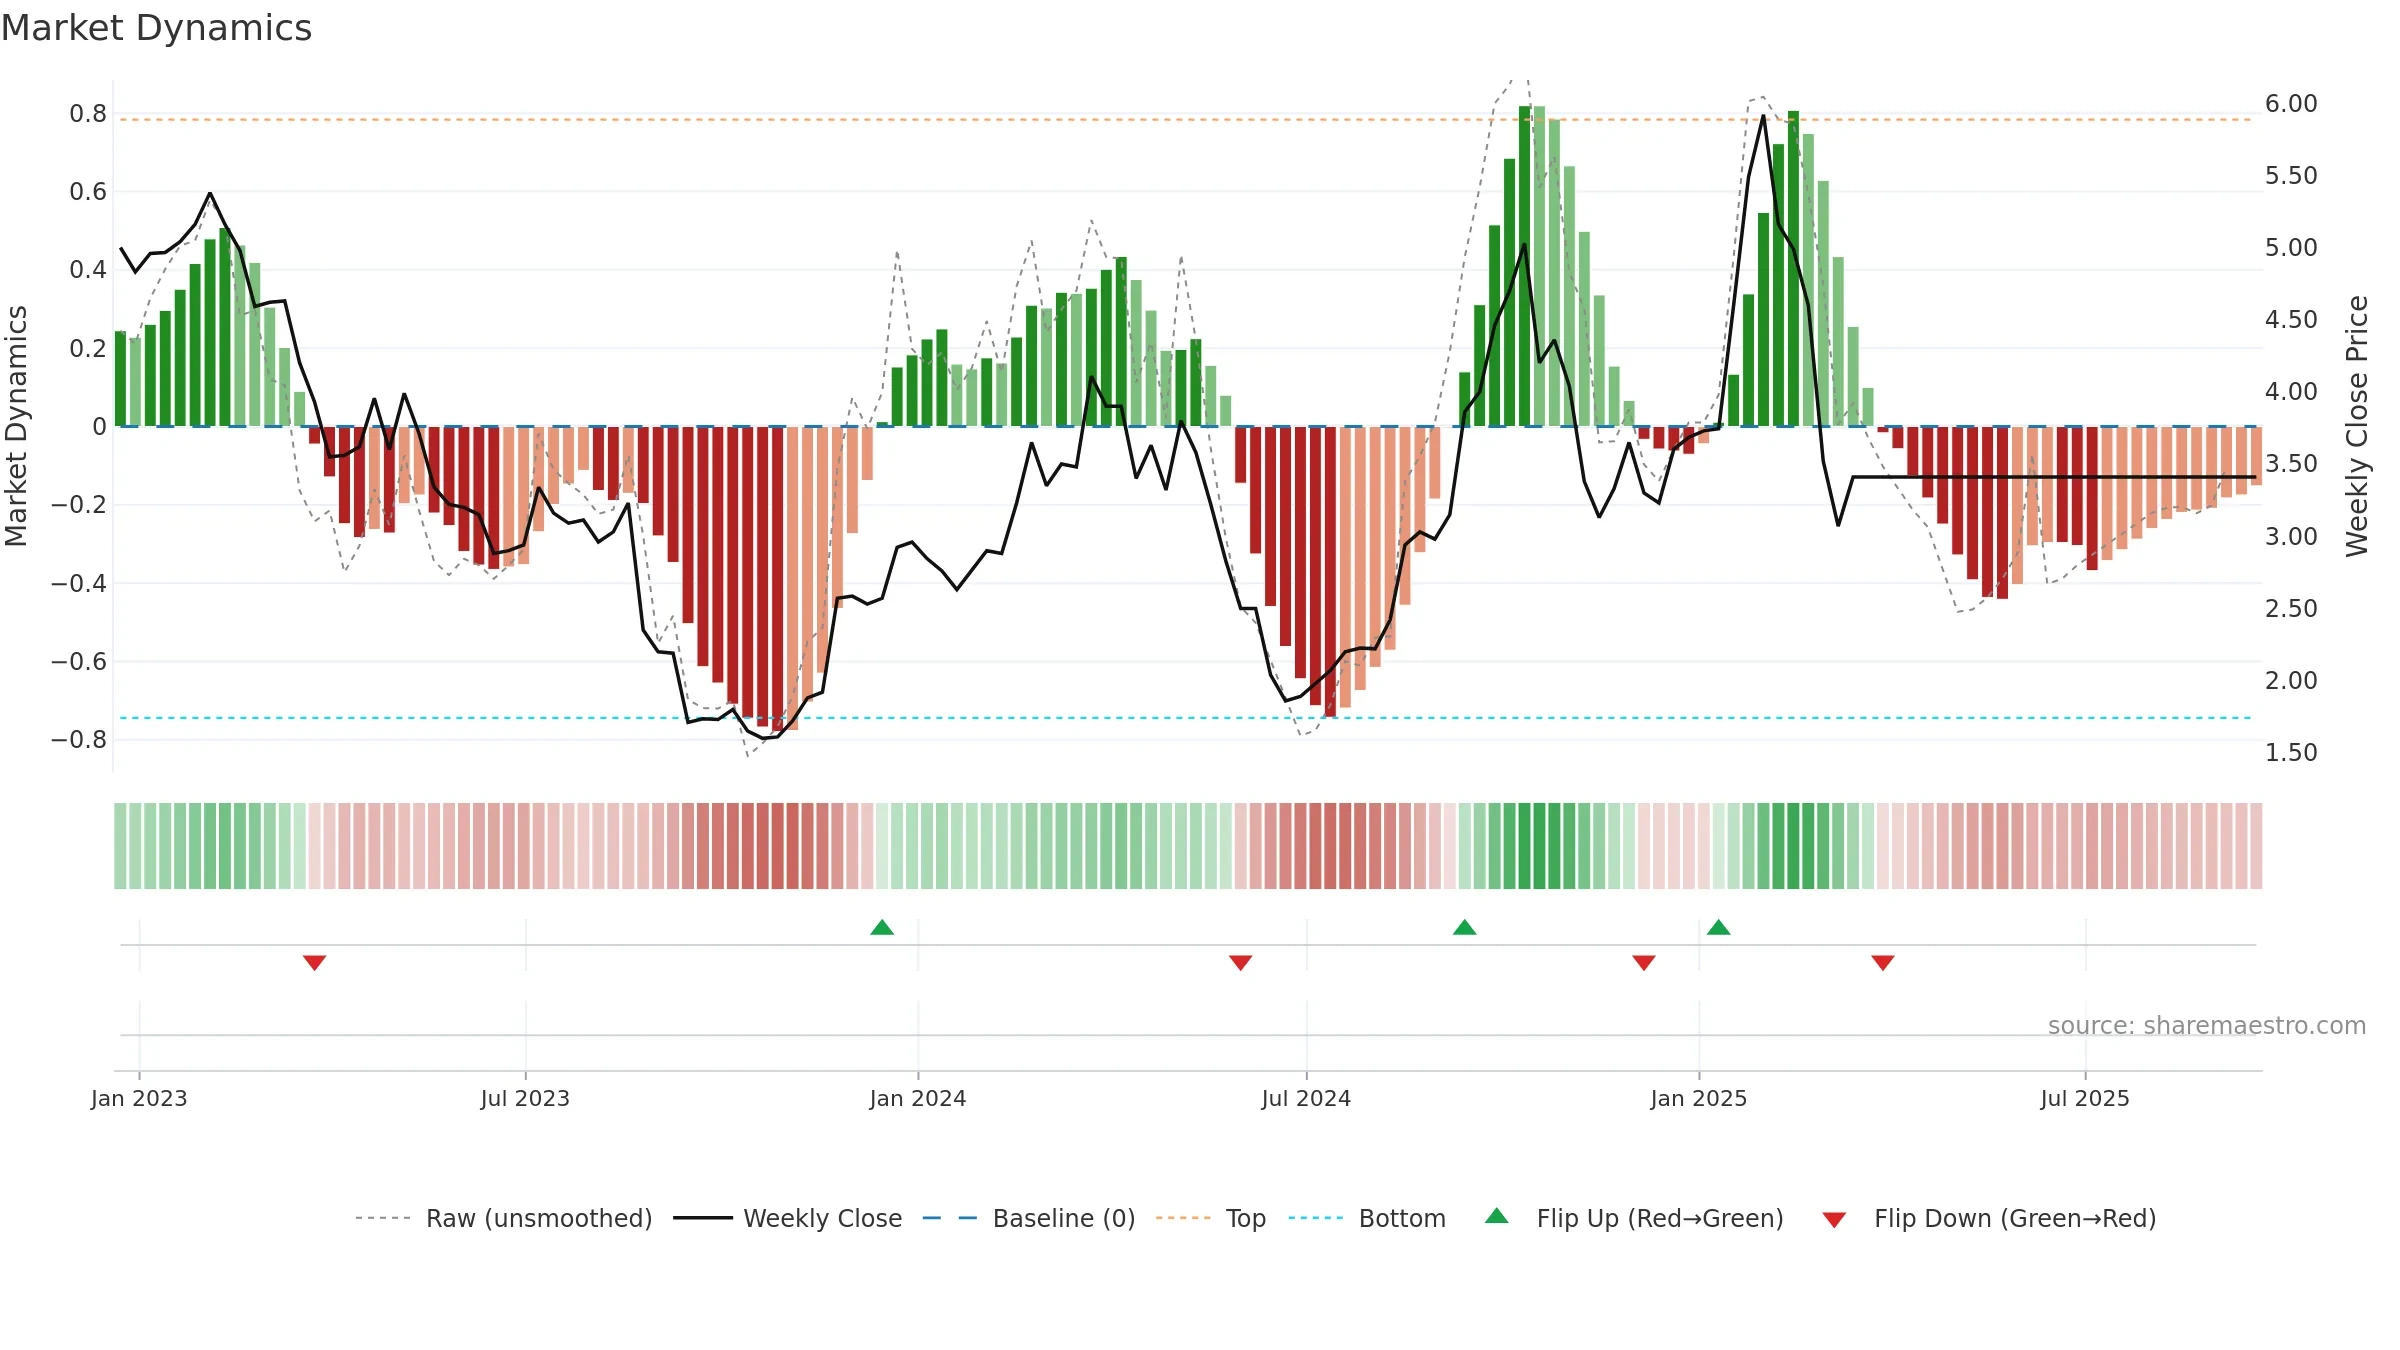The width and height of the screenshot is (2400, 1350).
Task: Click the Jan 2023 axis label
Action: pyautogui.click(x=139, y=1098)
